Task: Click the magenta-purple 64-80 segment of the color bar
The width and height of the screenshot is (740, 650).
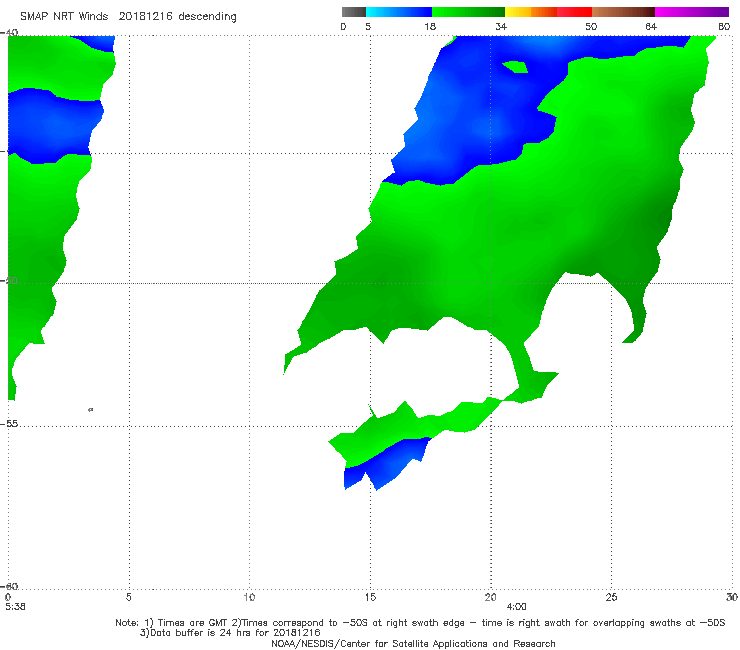Action: point(692,12)
